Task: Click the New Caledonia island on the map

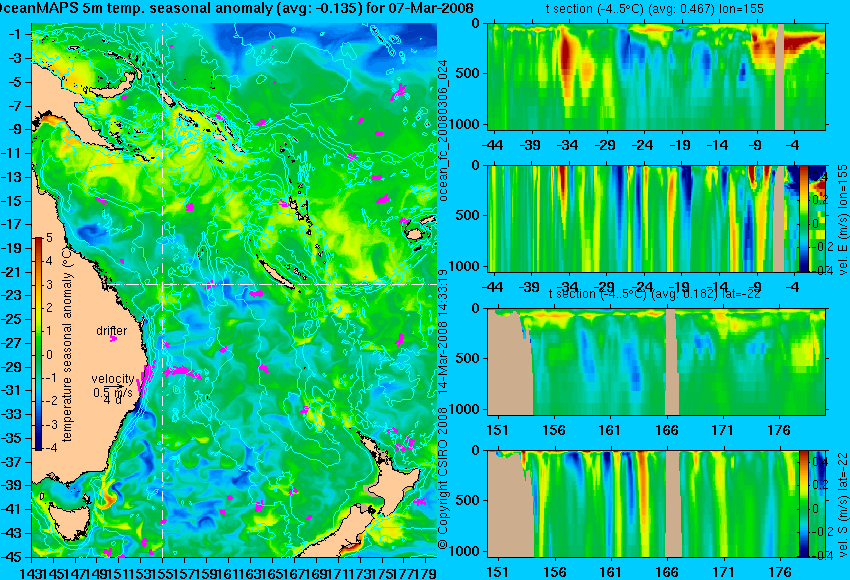Action: [x=276, y=275]
